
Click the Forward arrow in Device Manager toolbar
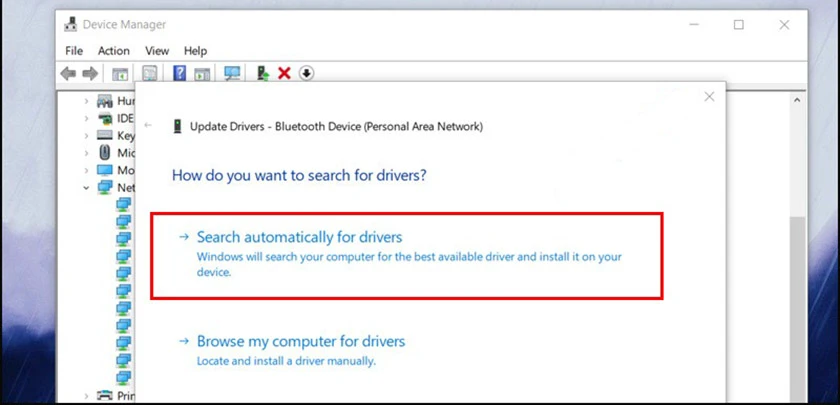coord(90,73)
